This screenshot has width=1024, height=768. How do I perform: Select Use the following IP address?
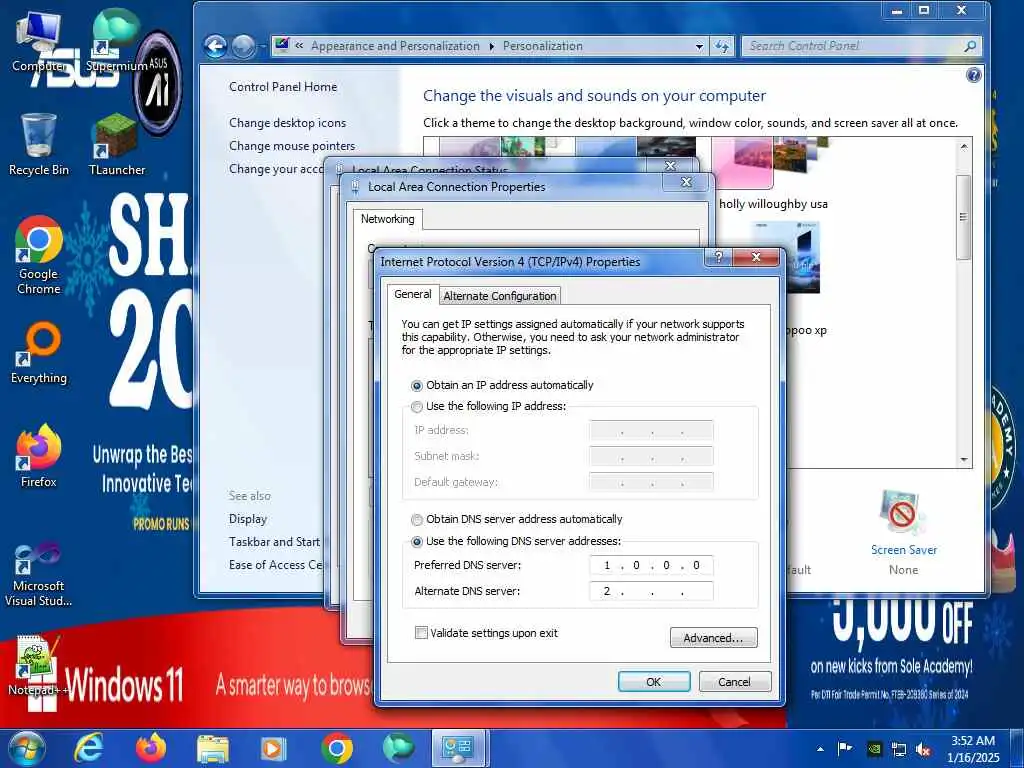click(x=417, y=407)
